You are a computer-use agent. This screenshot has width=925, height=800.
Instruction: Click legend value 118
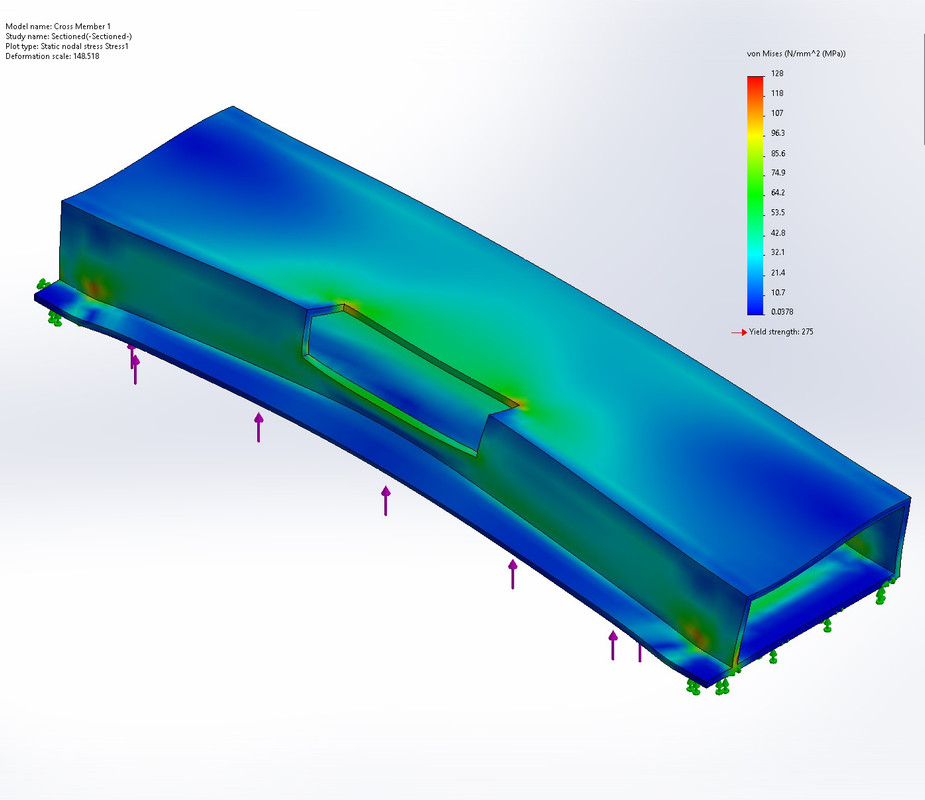point(777,94)
